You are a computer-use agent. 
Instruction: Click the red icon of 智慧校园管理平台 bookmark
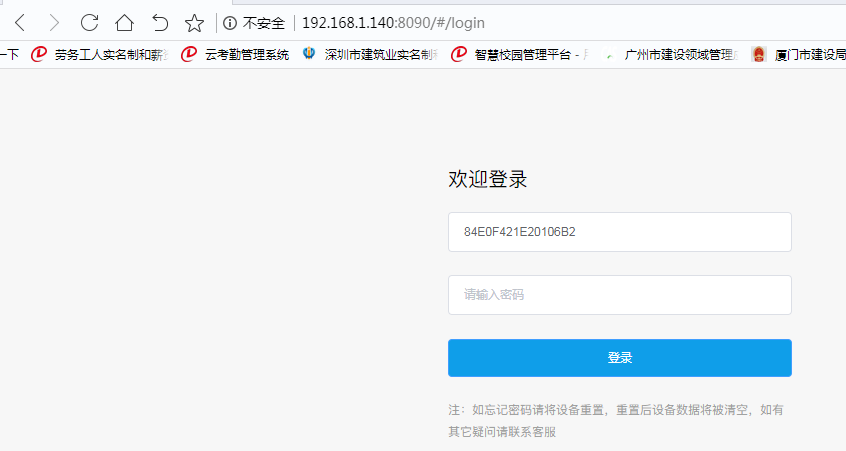point(459,54)
